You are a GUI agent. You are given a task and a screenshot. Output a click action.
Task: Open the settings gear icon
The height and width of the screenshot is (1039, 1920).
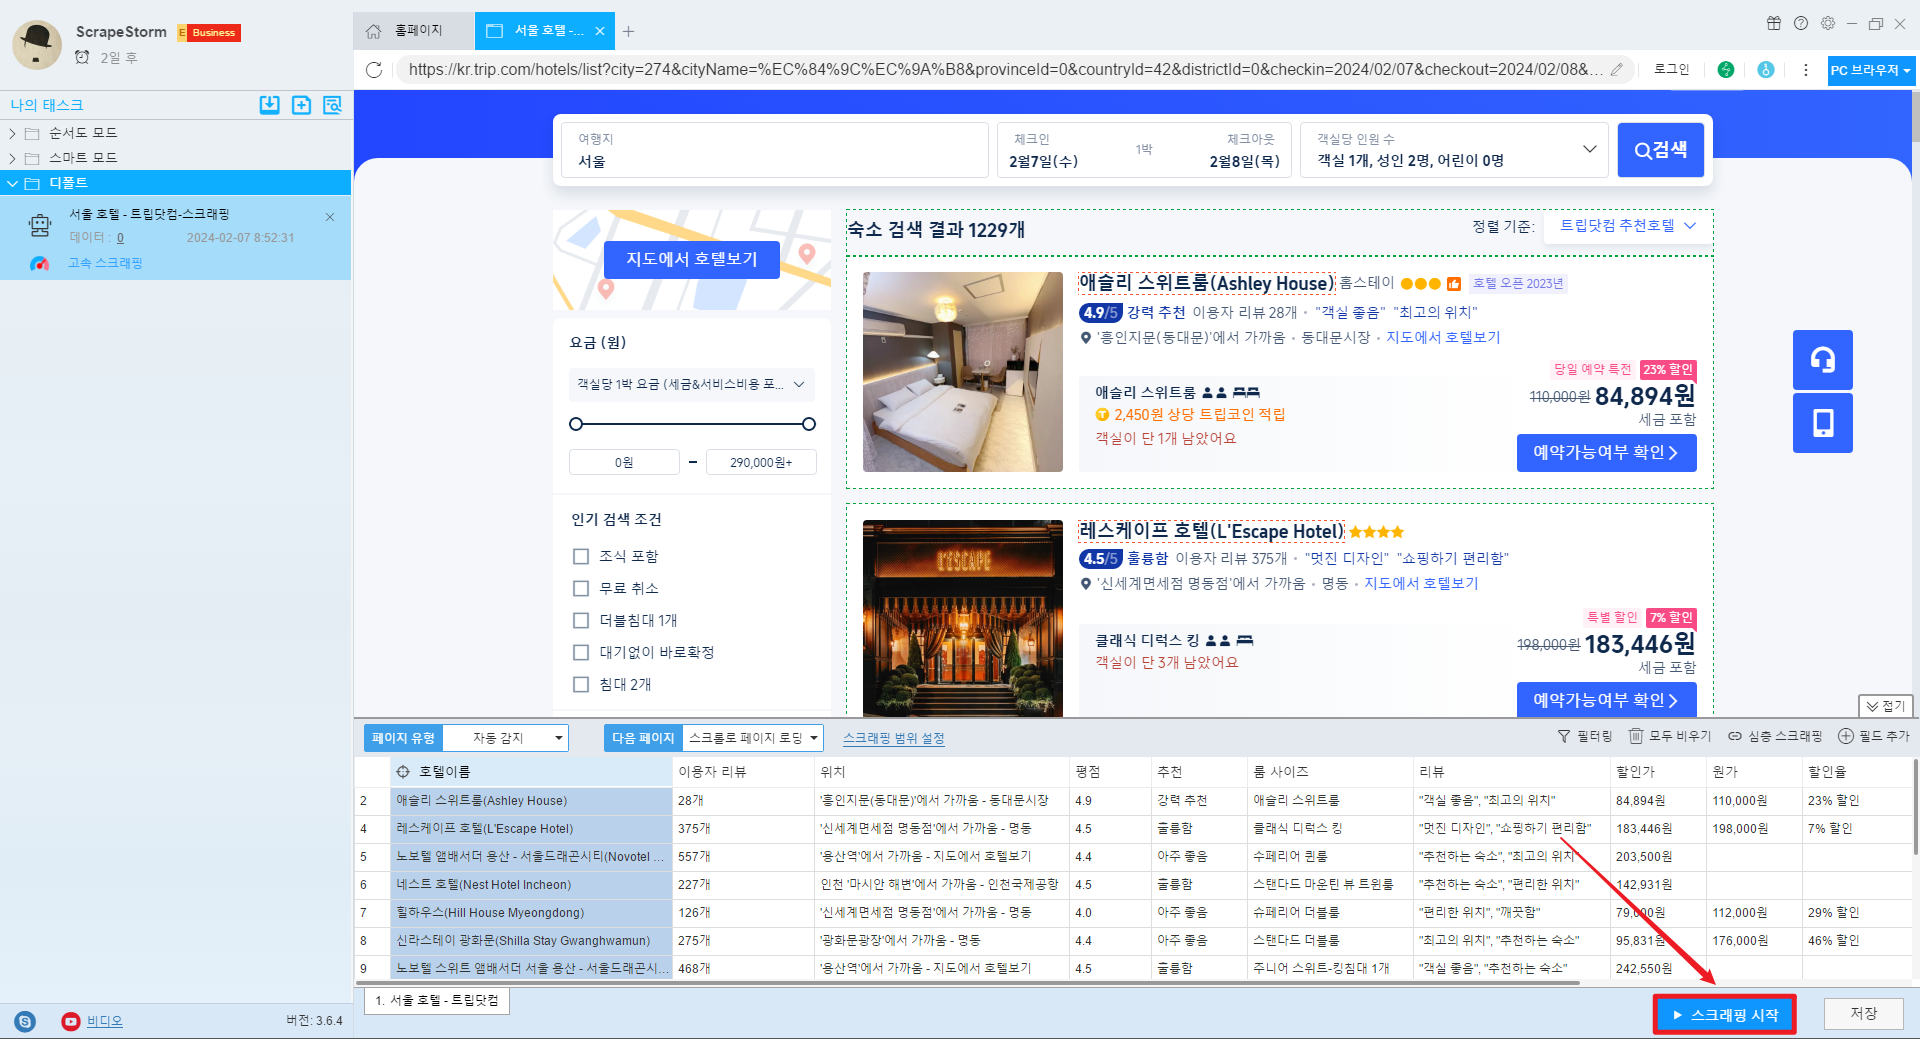coord(1828,23)
